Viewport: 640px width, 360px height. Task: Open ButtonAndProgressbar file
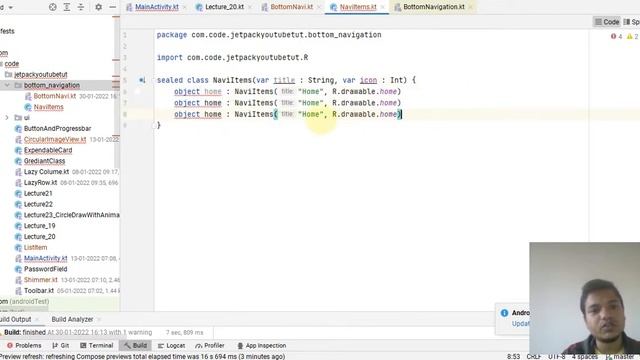(58, 129)
